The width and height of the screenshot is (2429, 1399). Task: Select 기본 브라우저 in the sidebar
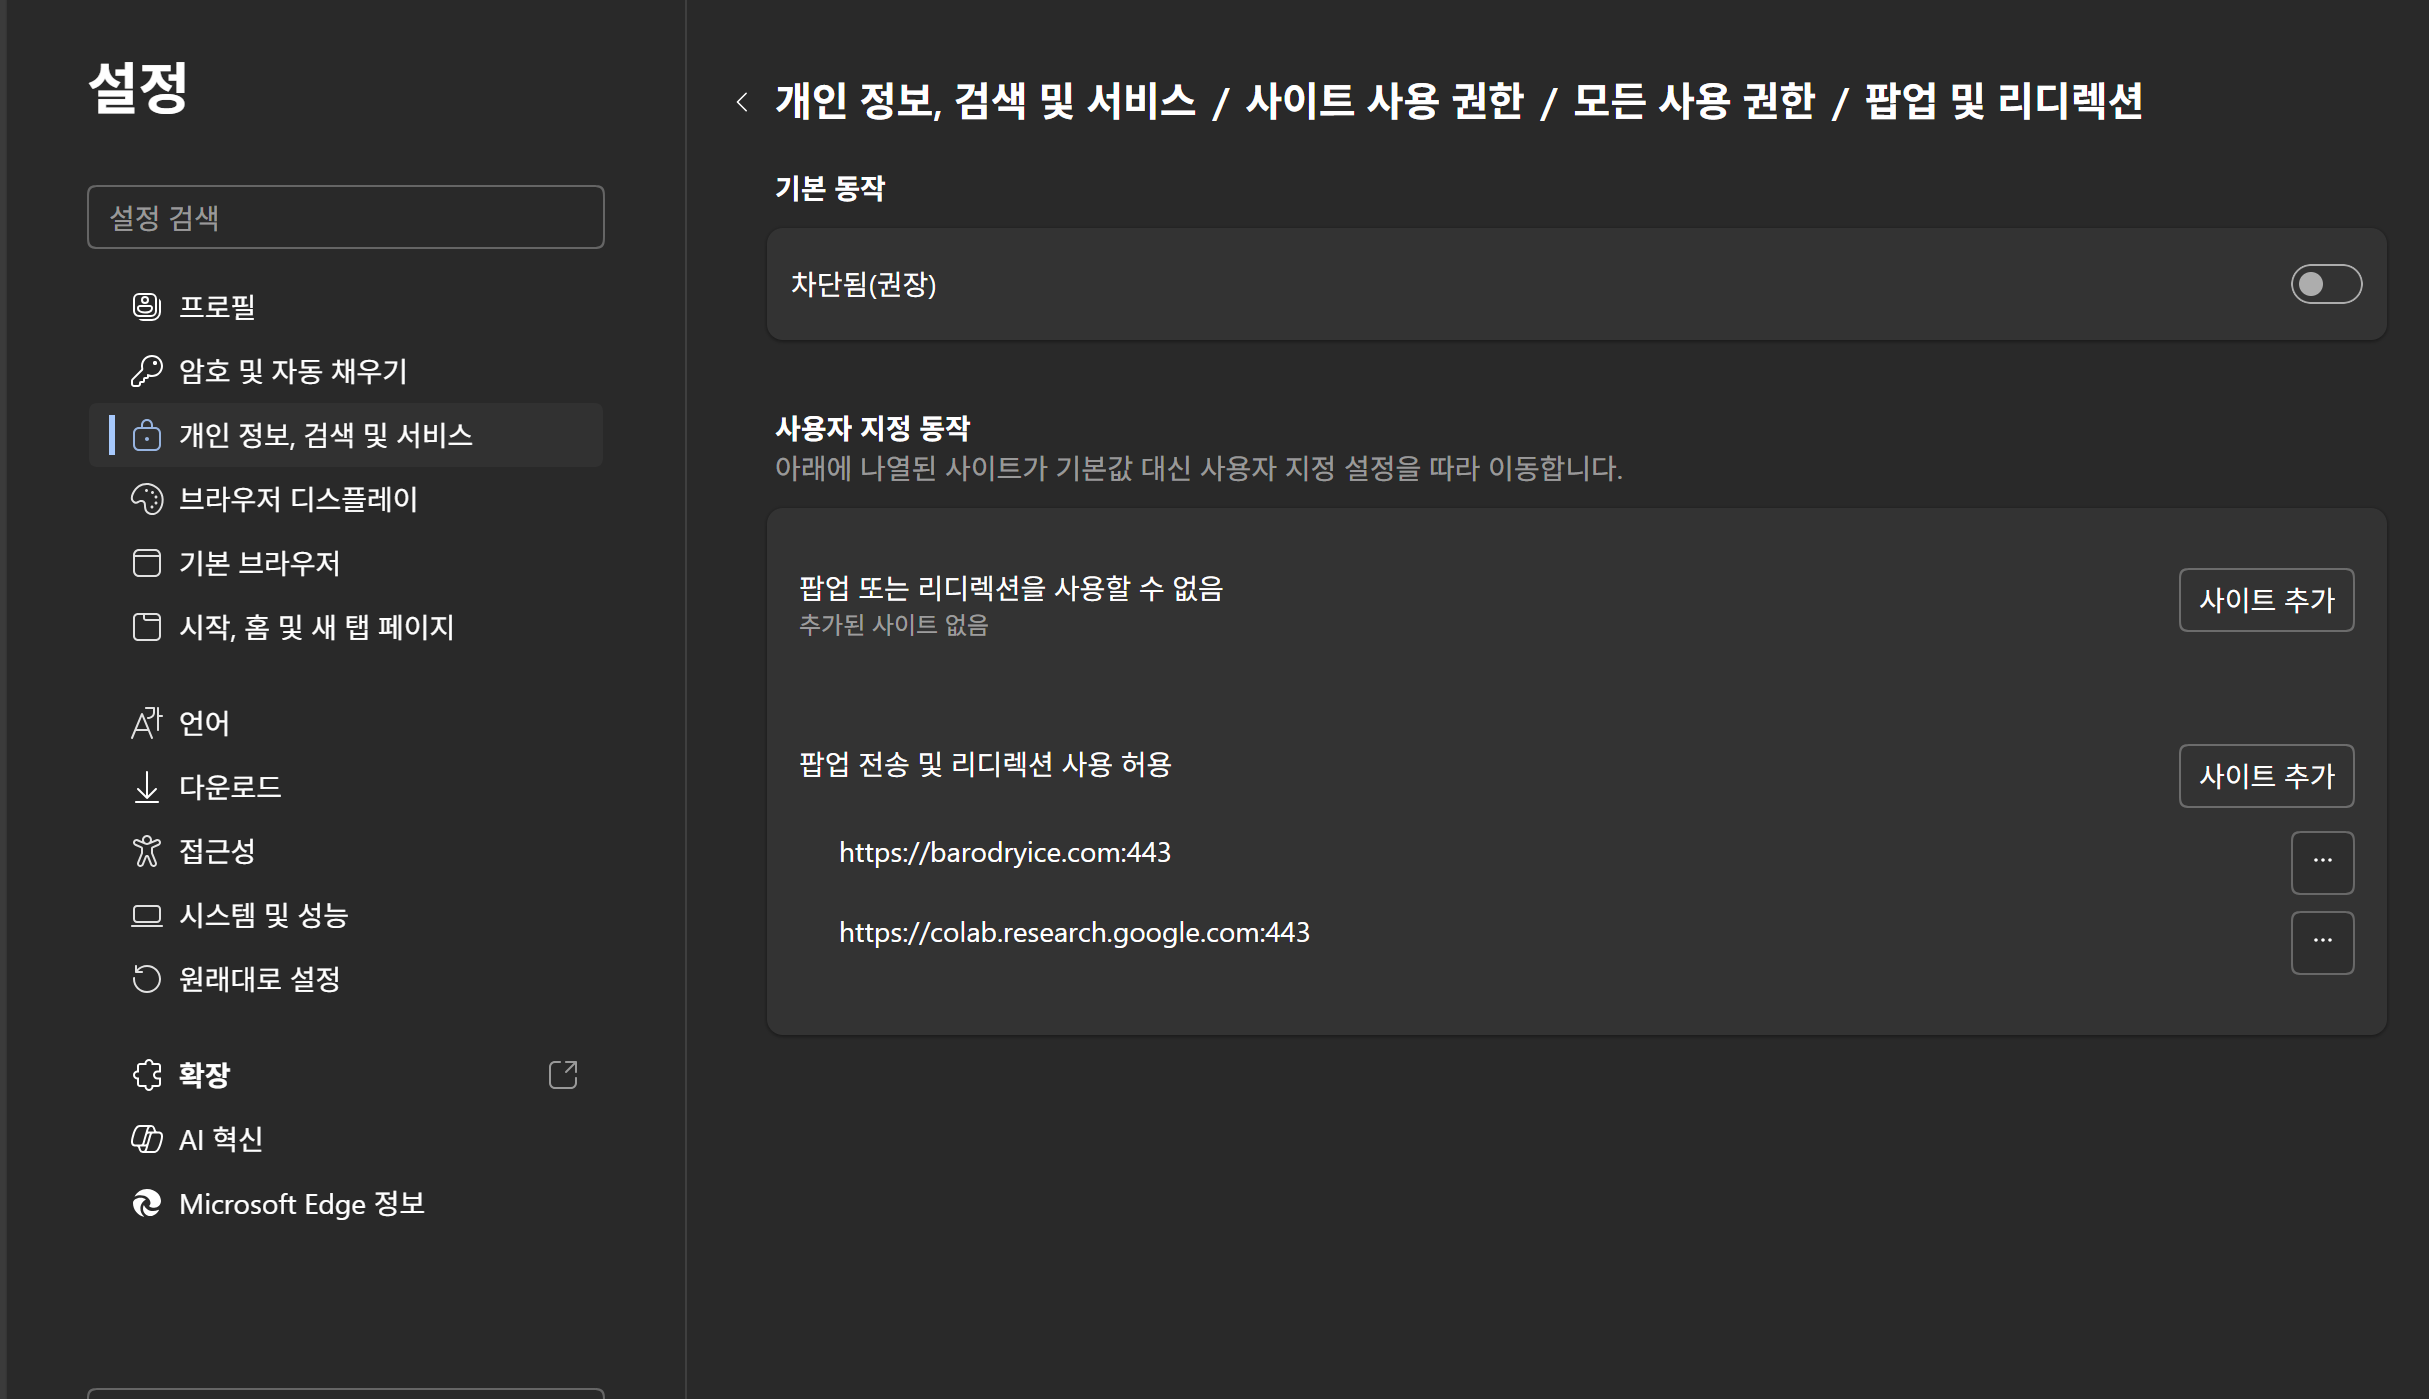[x=346, y=563]
